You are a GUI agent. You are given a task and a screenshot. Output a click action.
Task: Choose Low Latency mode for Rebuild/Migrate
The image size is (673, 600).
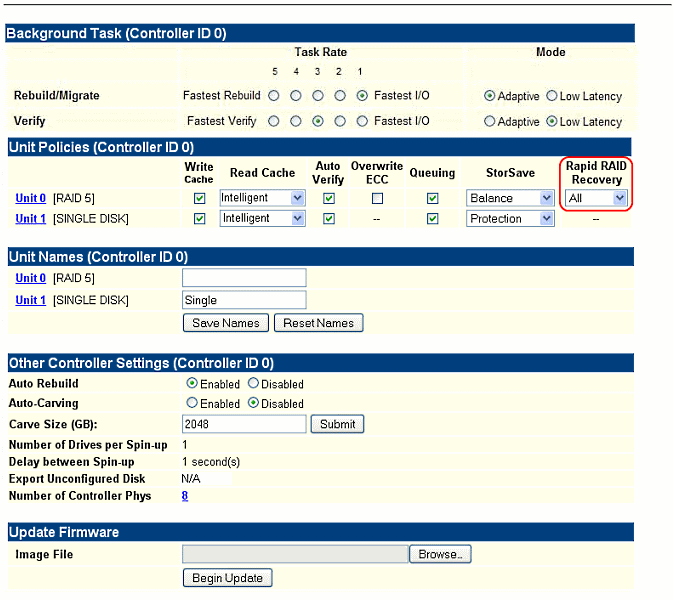coord(552,96)
